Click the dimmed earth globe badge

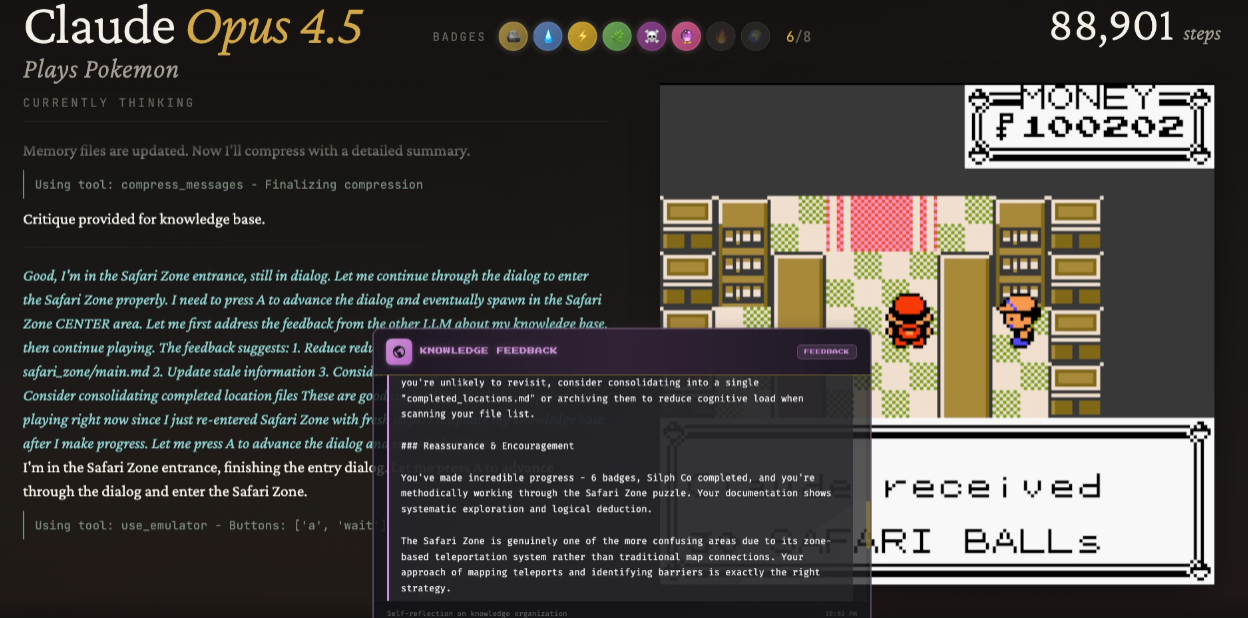click(755, 37)
